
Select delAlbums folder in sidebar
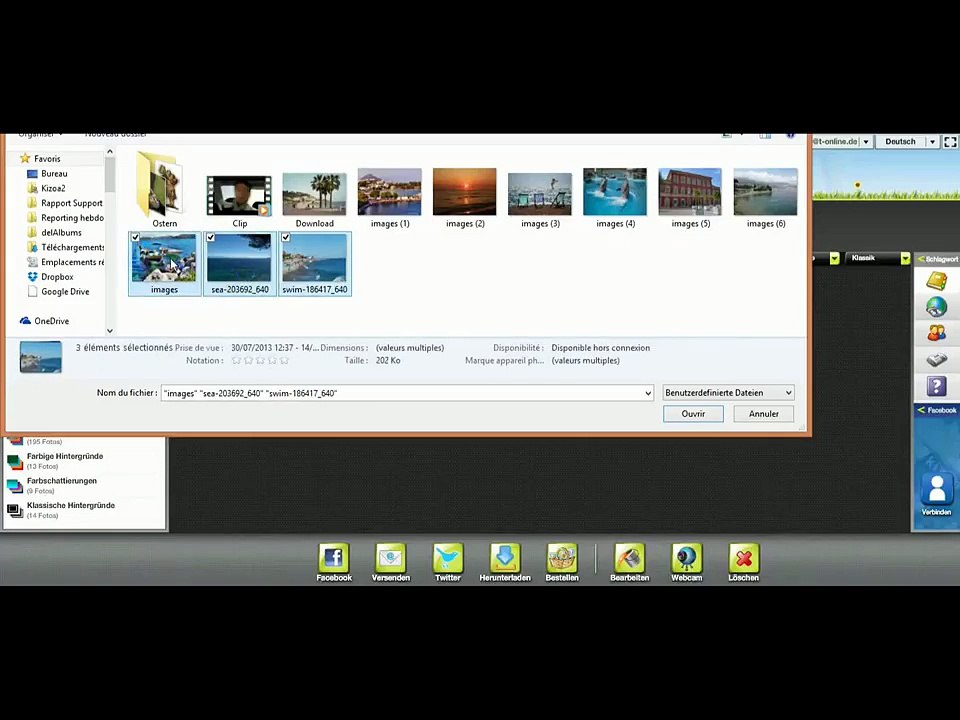[x=54, y=233]
